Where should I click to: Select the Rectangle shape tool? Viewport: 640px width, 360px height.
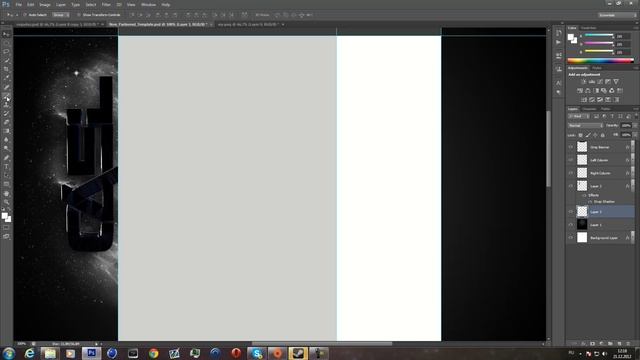click(x=6, y=184)
